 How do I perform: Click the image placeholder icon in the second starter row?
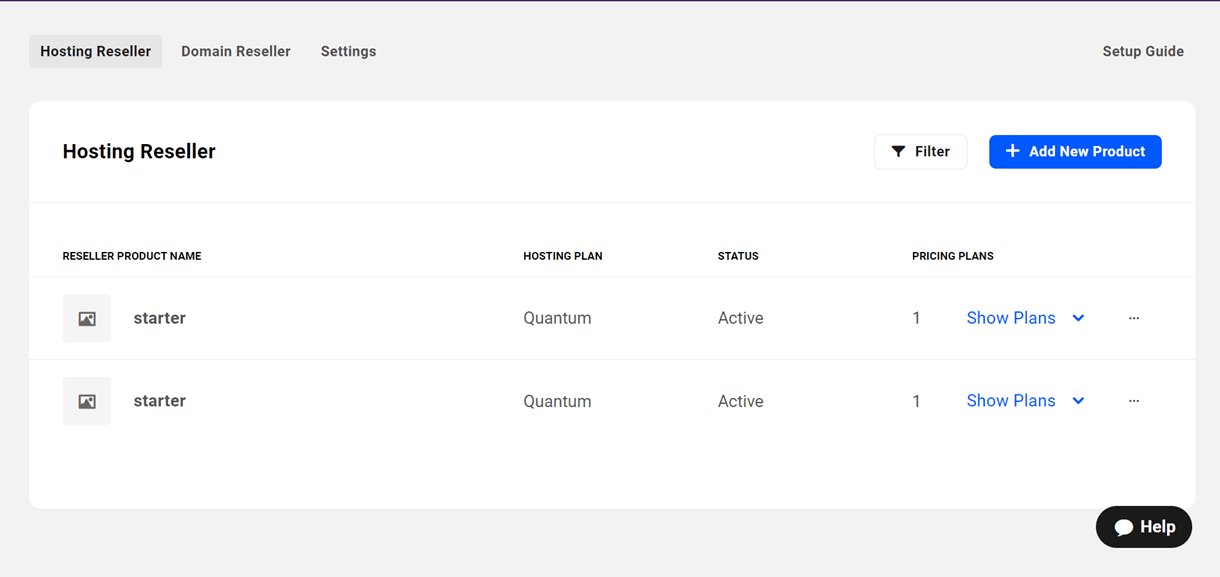[87, 402]
